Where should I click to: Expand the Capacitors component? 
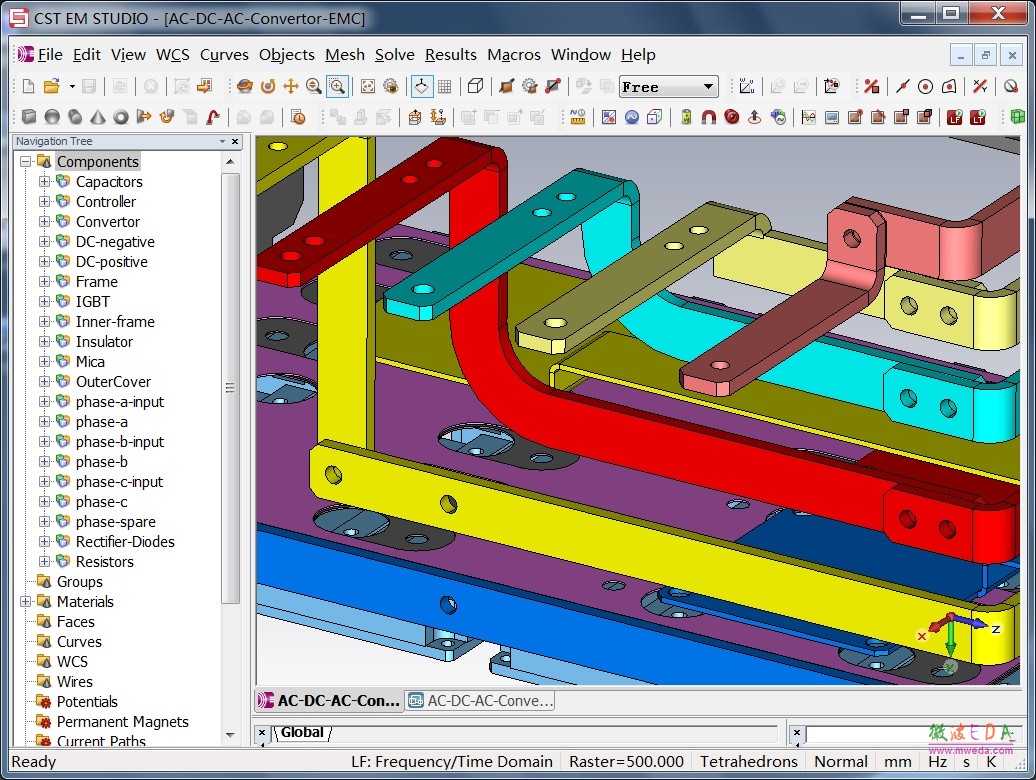click(44, 182)
